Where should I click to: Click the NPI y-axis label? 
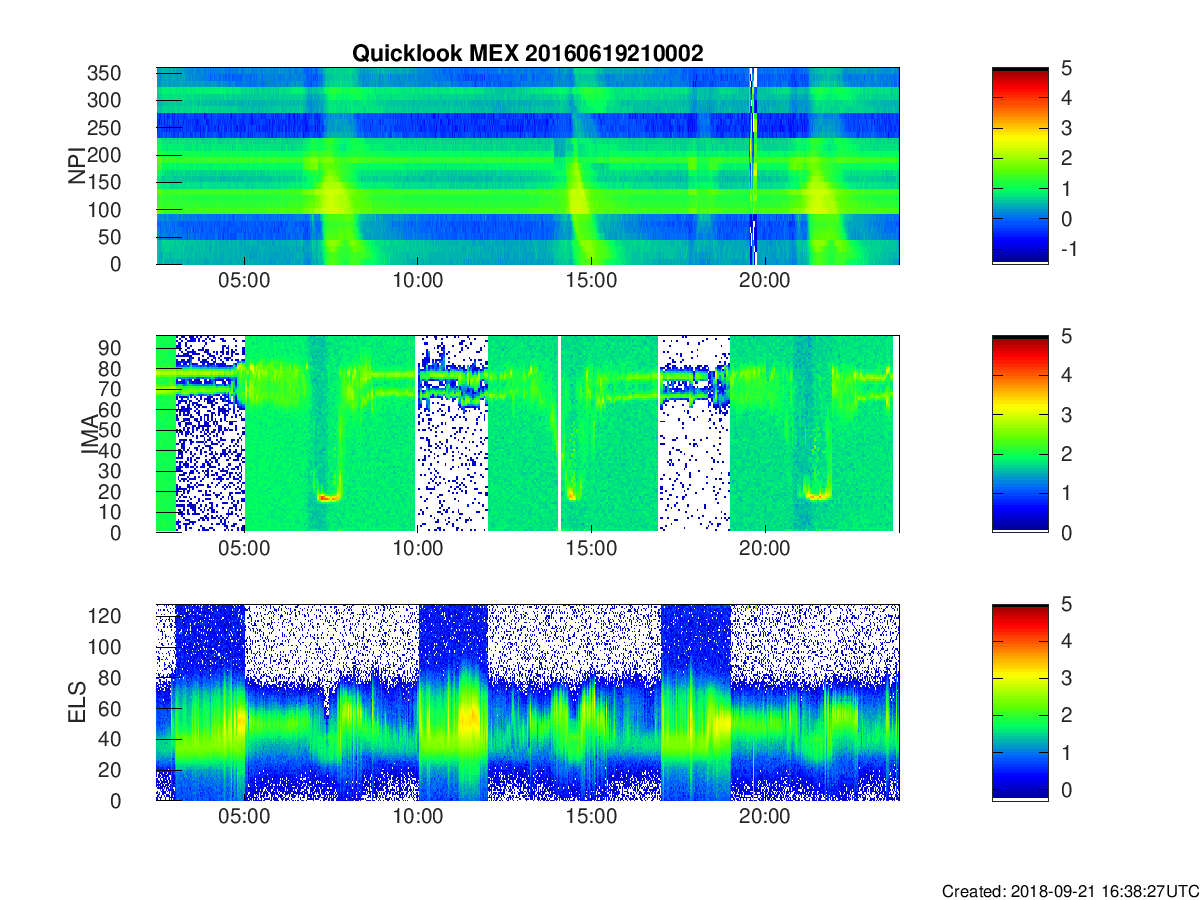pyautogui.click(x=77, y=166)
